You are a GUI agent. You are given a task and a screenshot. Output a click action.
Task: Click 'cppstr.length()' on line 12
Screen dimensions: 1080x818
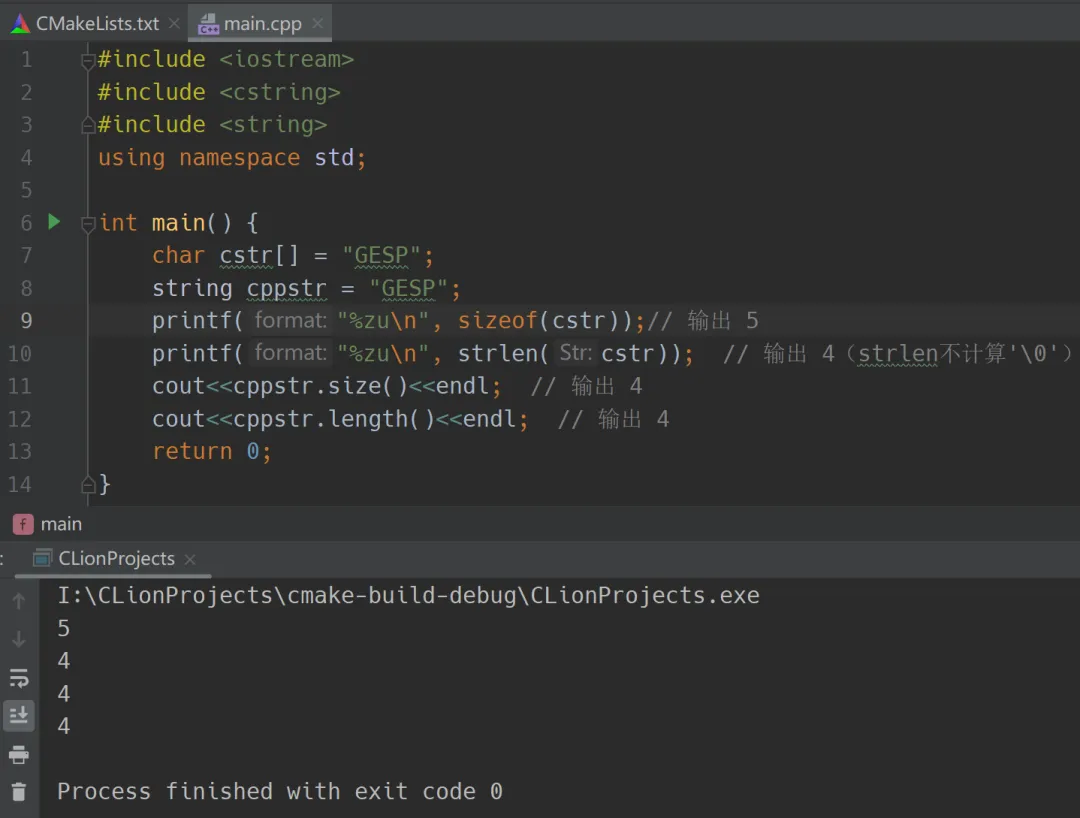pyautogui.click(x=334, y=419)
